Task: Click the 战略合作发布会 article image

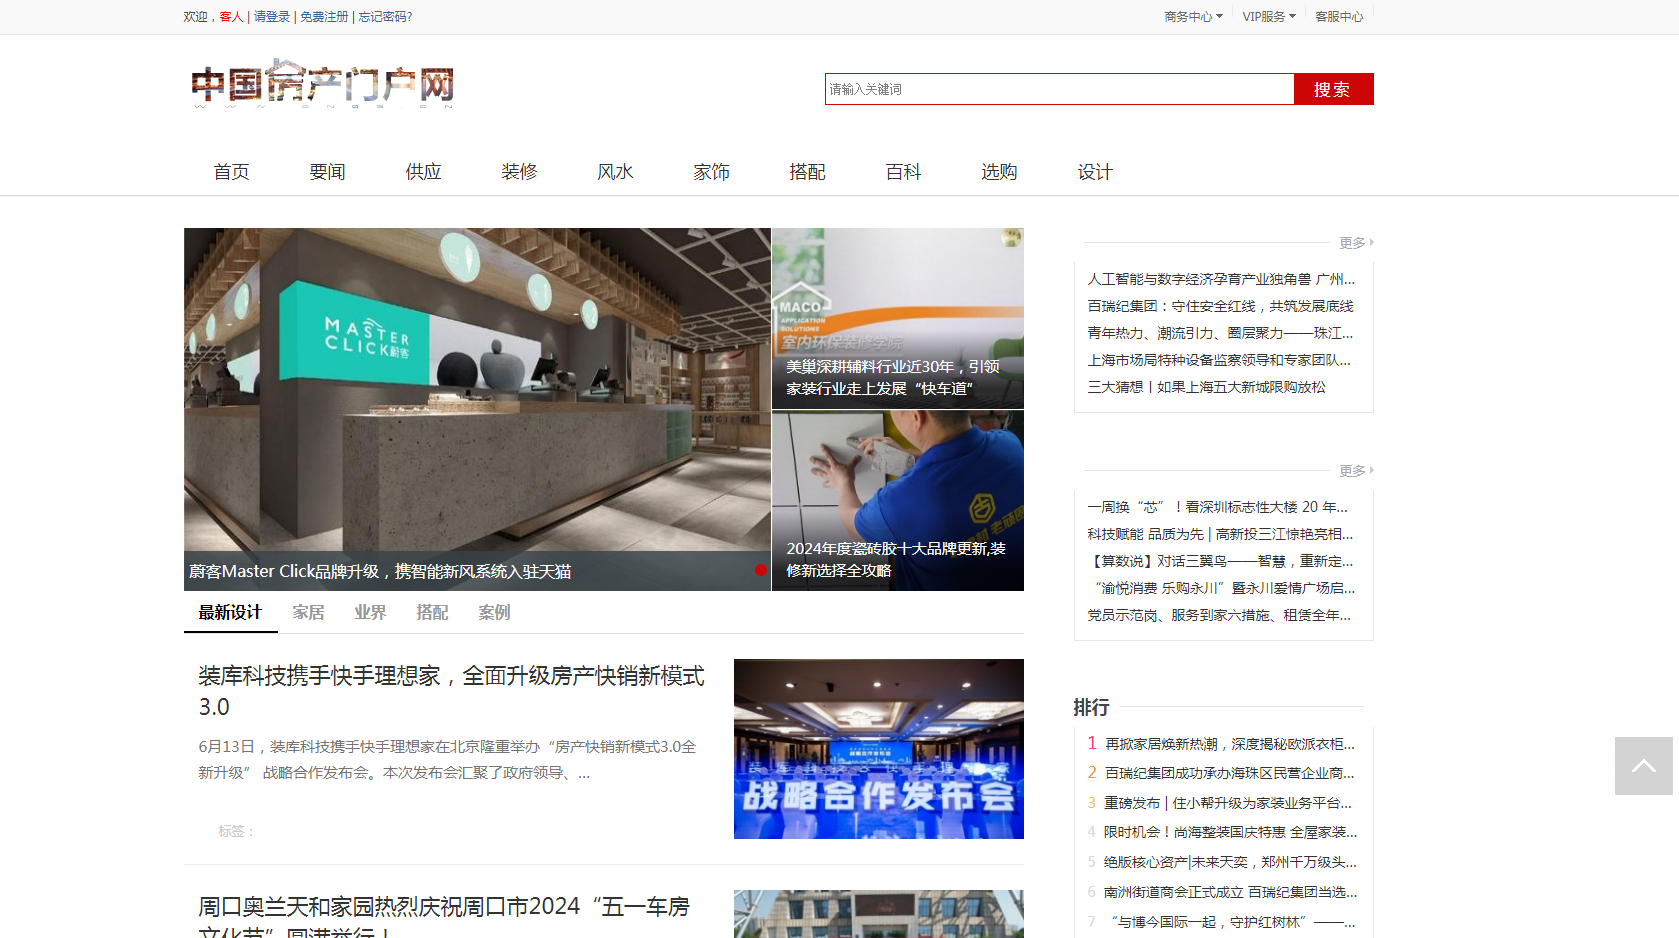Action: point(879,749)
